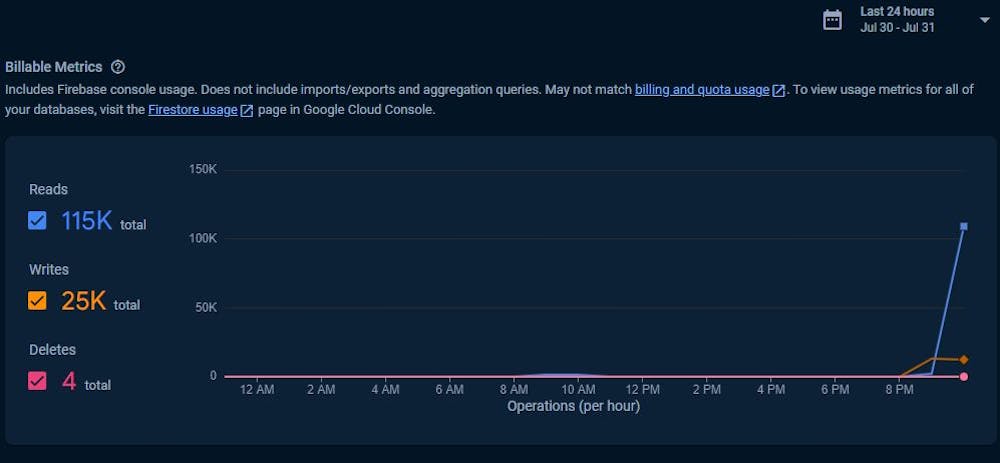Uncheck the Reads checkbox

tap(37, 221)
